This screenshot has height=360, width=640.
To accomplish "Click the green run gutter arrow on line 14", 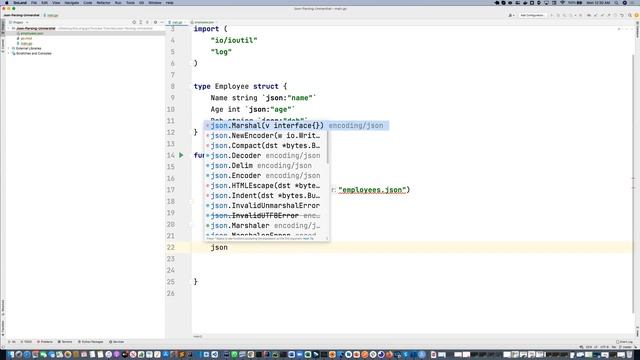I will click(181, 155).
